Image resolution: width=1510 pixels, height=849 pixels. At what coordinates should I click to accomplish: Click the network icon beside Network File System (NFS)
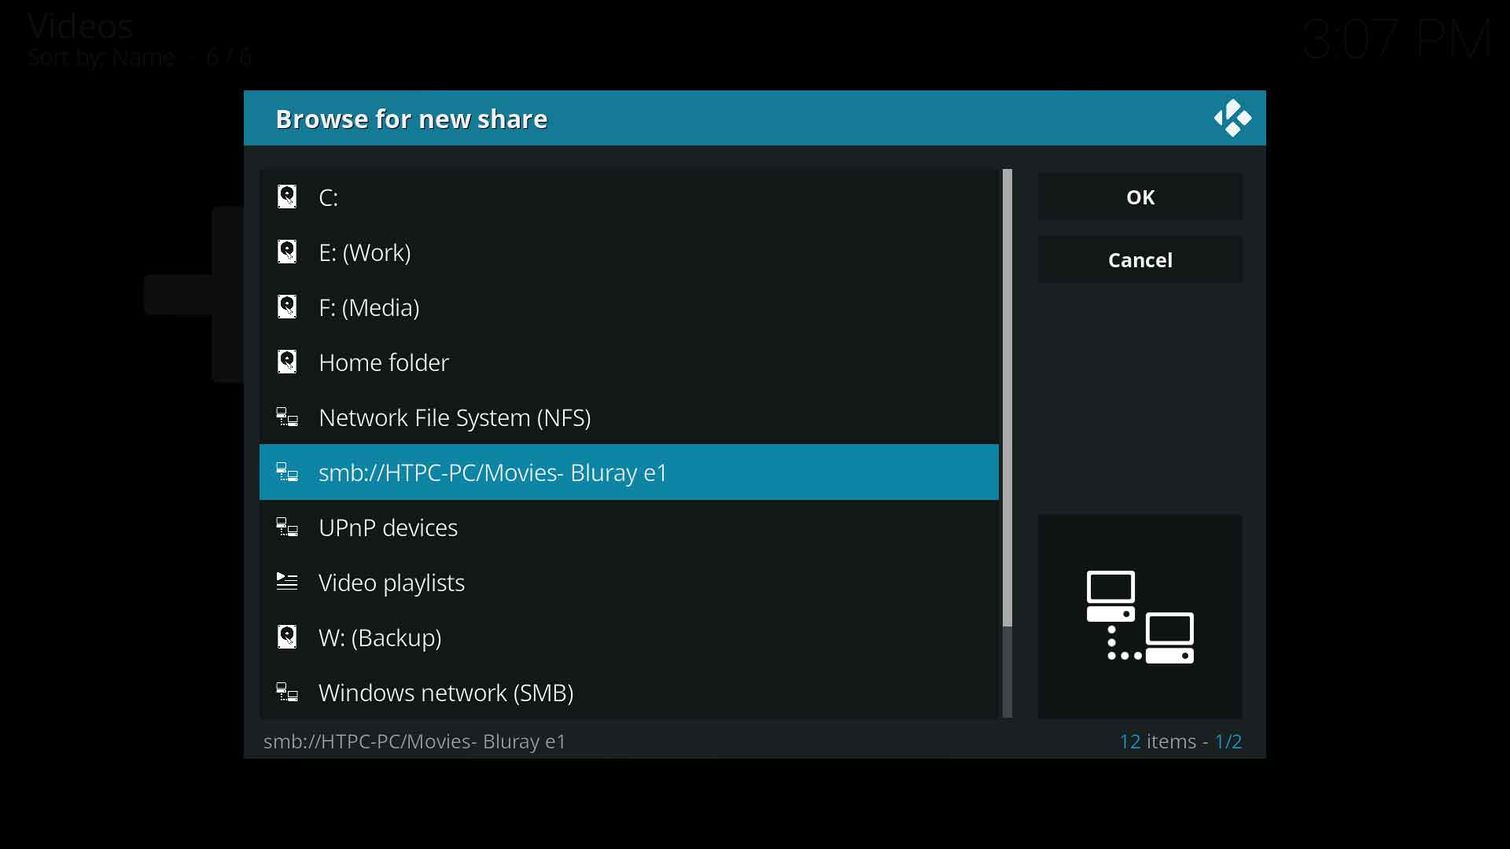click(287, 417)
